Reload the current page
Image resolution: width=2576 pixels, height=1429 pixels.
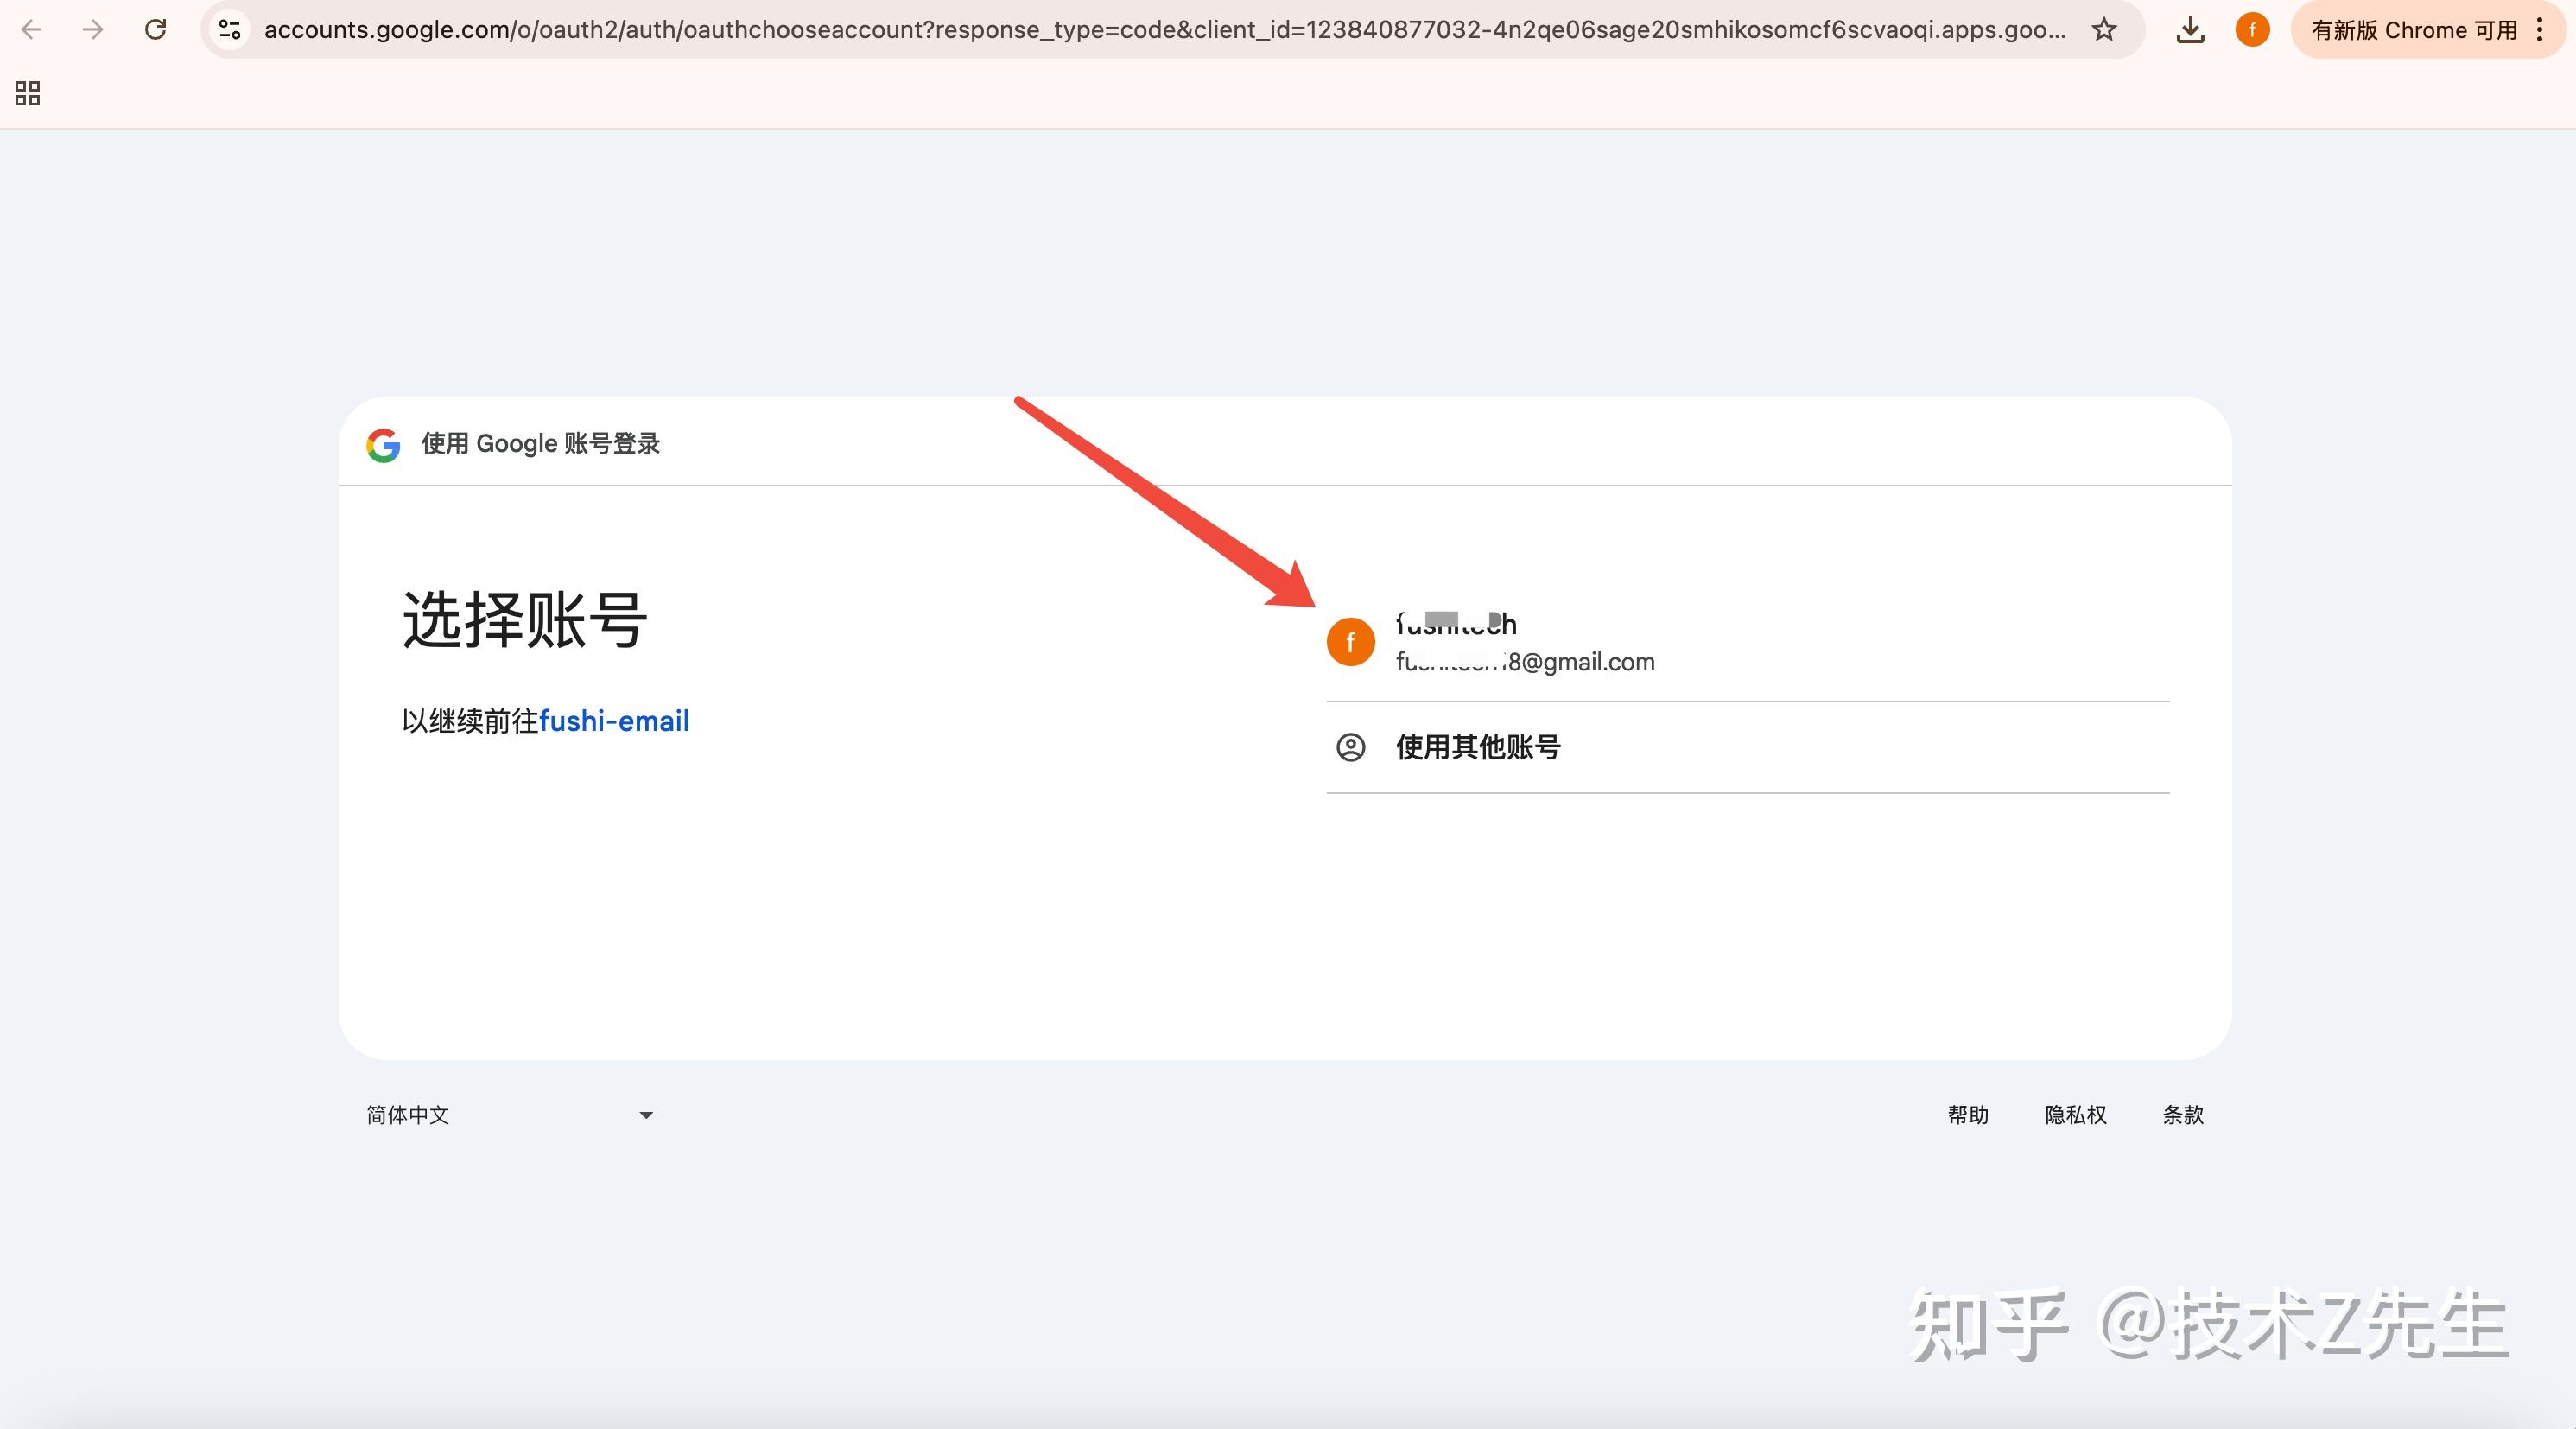coord(155,29)
